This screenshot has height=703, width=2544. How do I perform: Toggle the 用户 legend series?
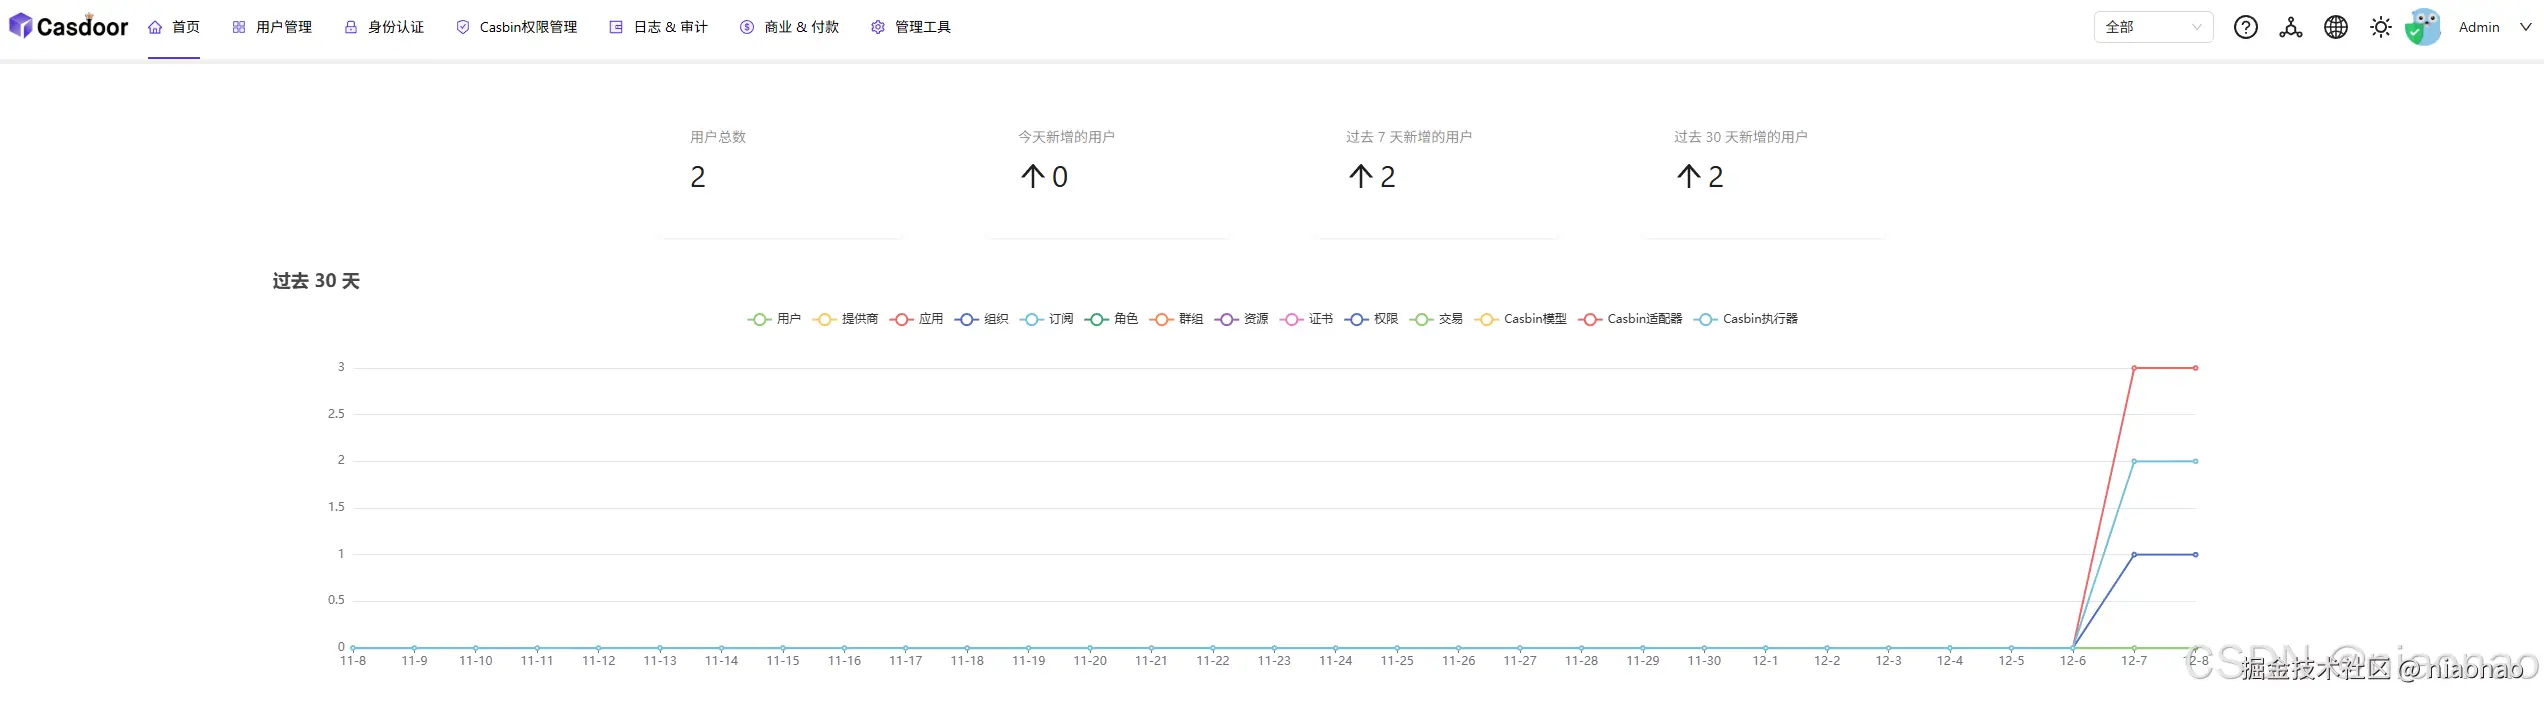774,319
